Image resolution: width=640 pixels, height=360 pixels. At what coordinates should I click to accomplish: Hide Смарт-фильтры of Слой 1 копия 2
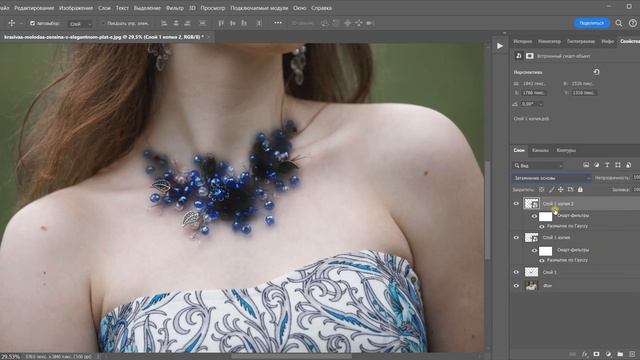click(534, 216)
